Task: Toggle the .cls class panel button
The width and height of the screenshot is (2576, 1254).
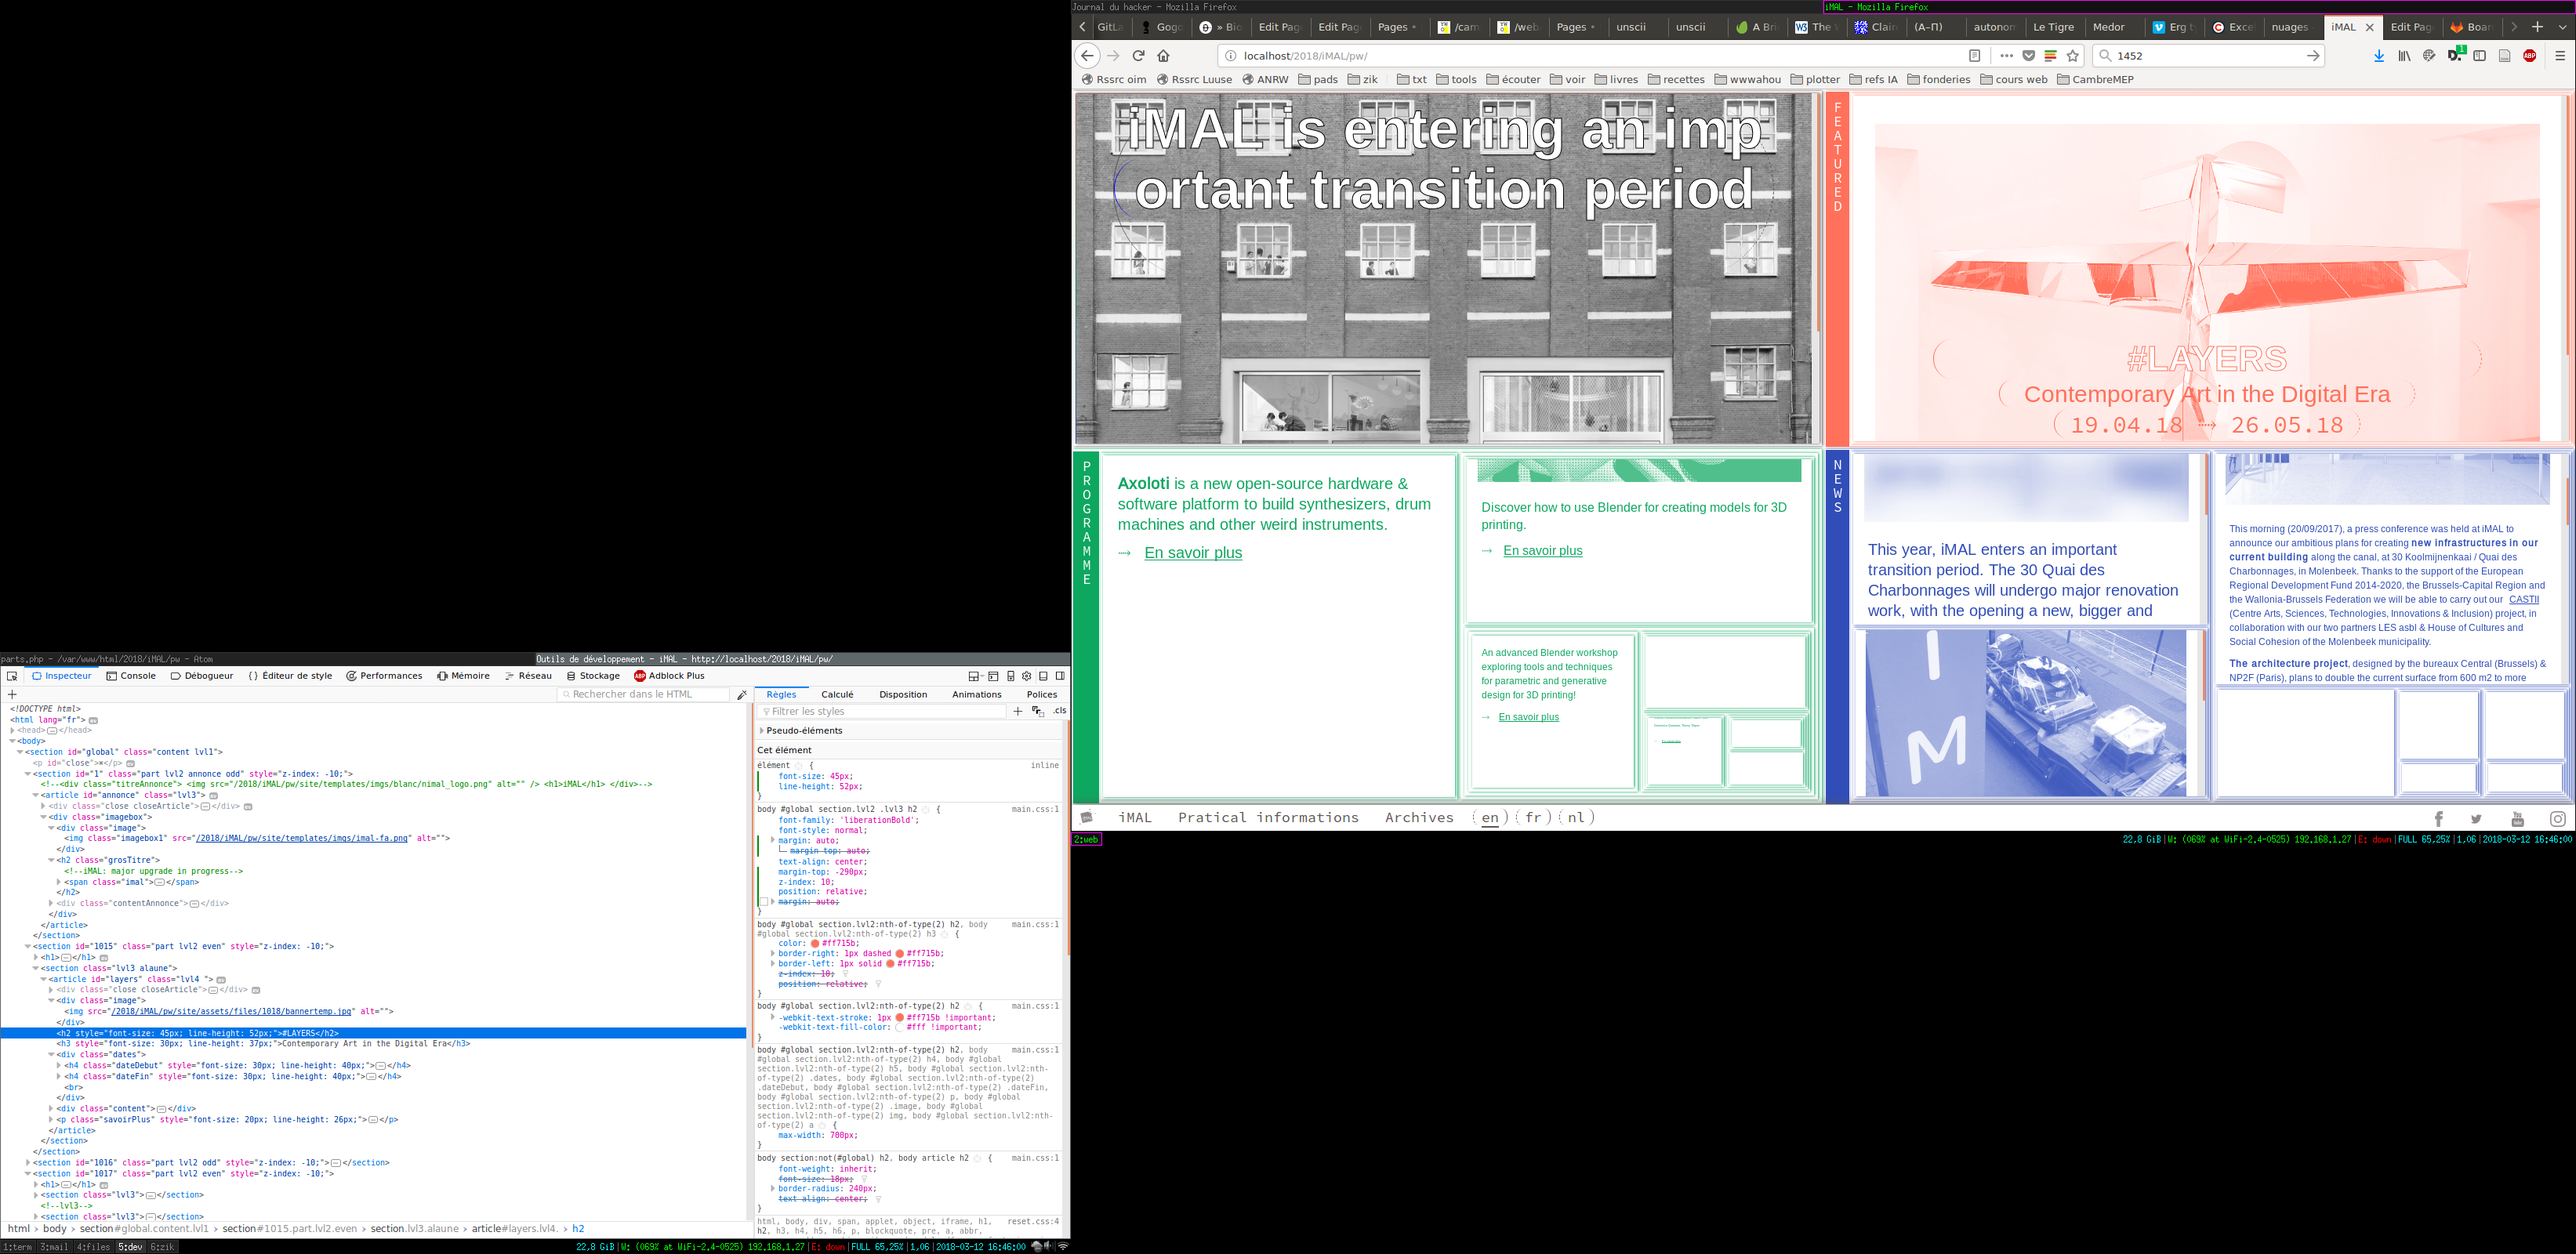Action: tap(1059, 711)
